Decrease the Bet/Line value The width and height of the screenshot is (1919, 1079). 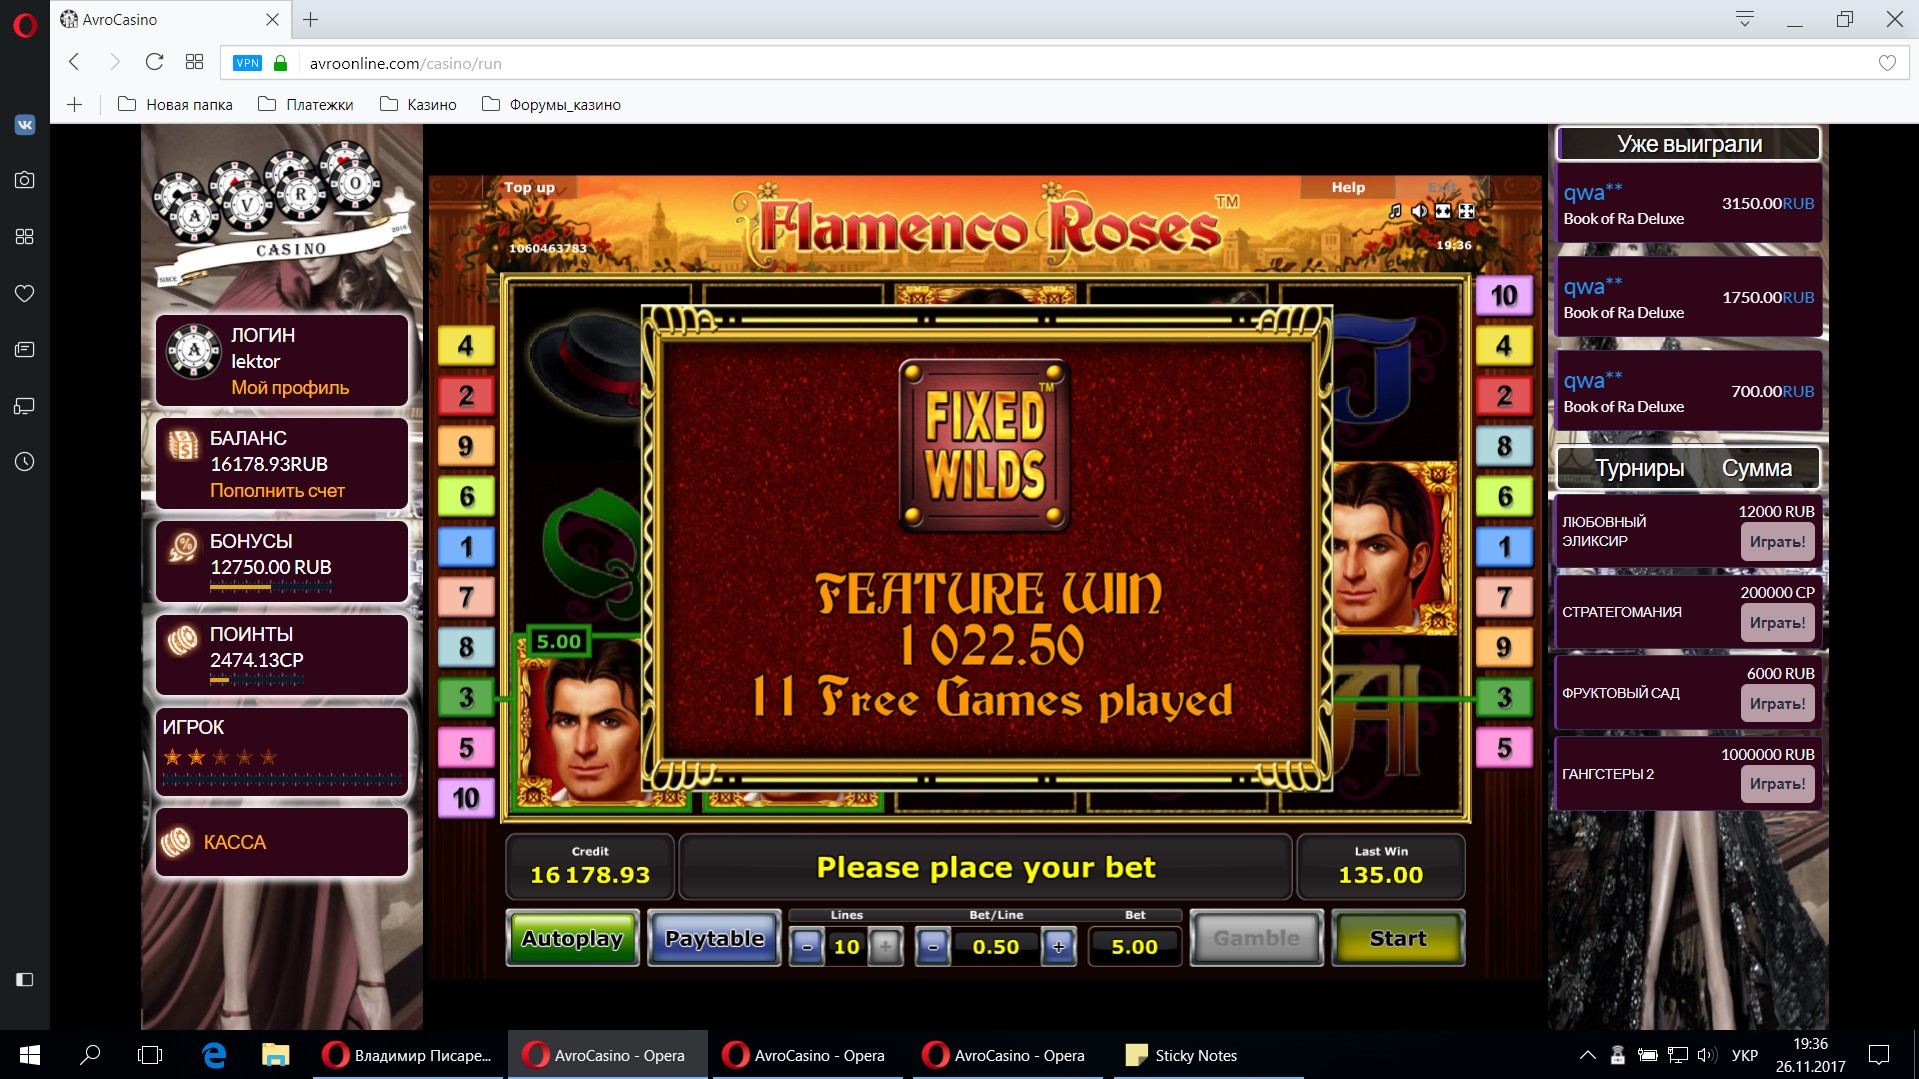coord(933,946)
